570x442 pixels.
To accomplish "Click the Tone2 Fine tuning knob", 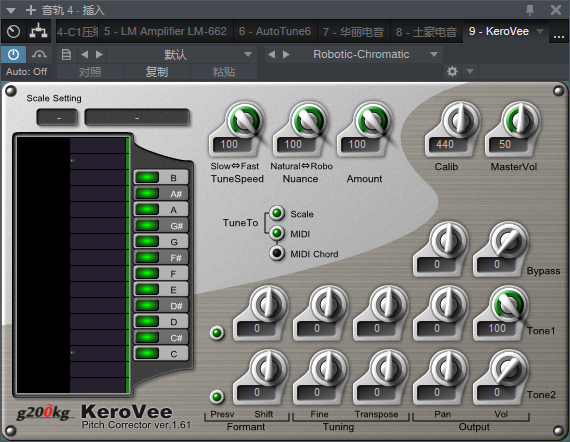I will pos(329,368).
